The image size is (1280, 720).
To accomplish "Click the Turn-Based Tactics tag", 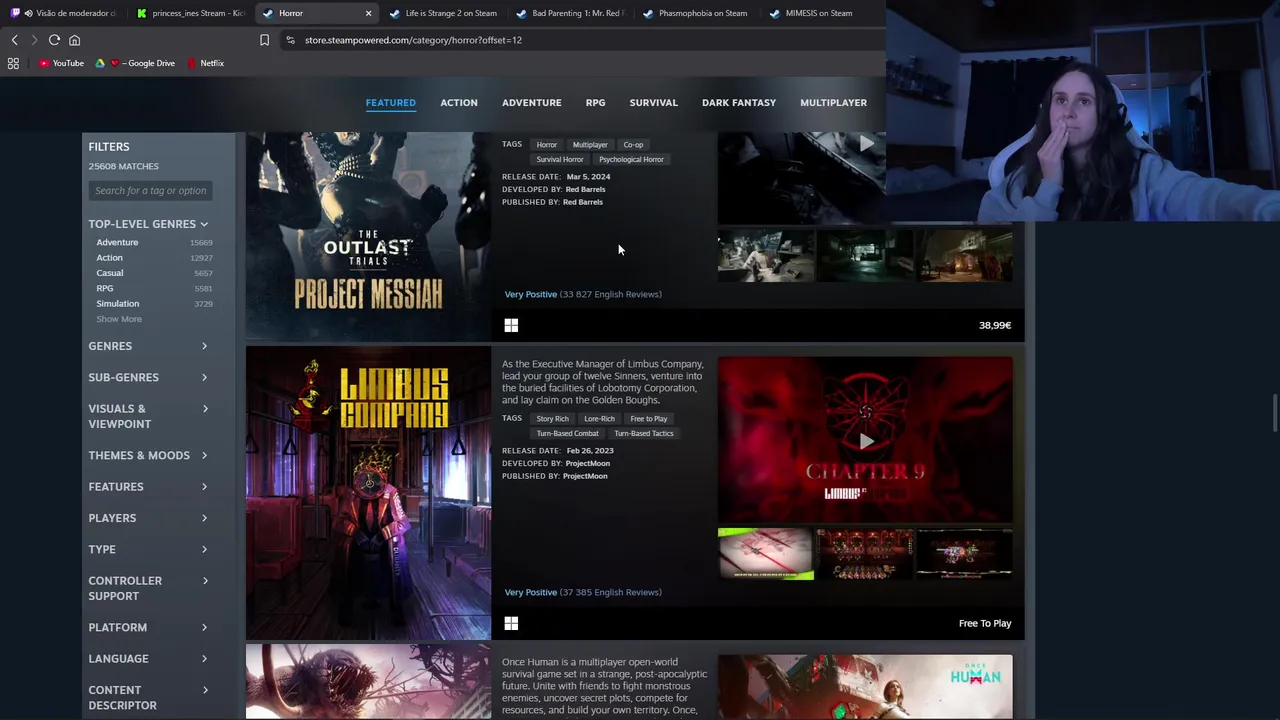I will tap(643, 433).
